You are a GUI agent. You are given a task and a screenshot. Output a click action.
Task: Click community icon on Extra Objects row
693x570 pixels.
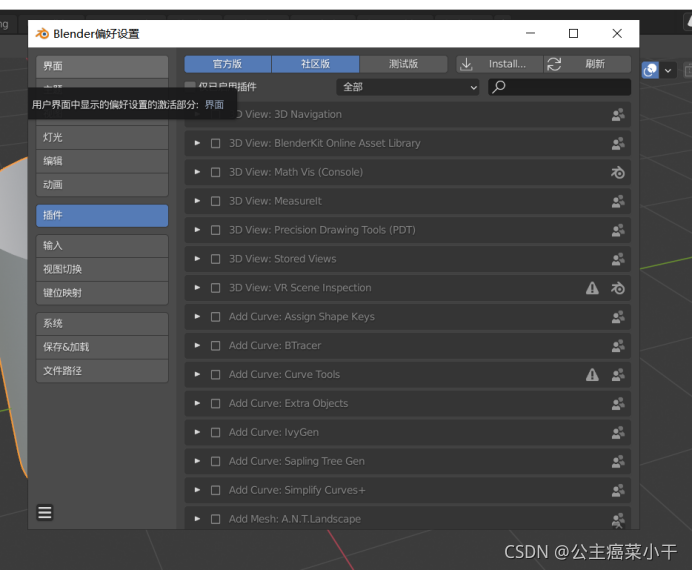pyautogui.click(x=618, y=403)
